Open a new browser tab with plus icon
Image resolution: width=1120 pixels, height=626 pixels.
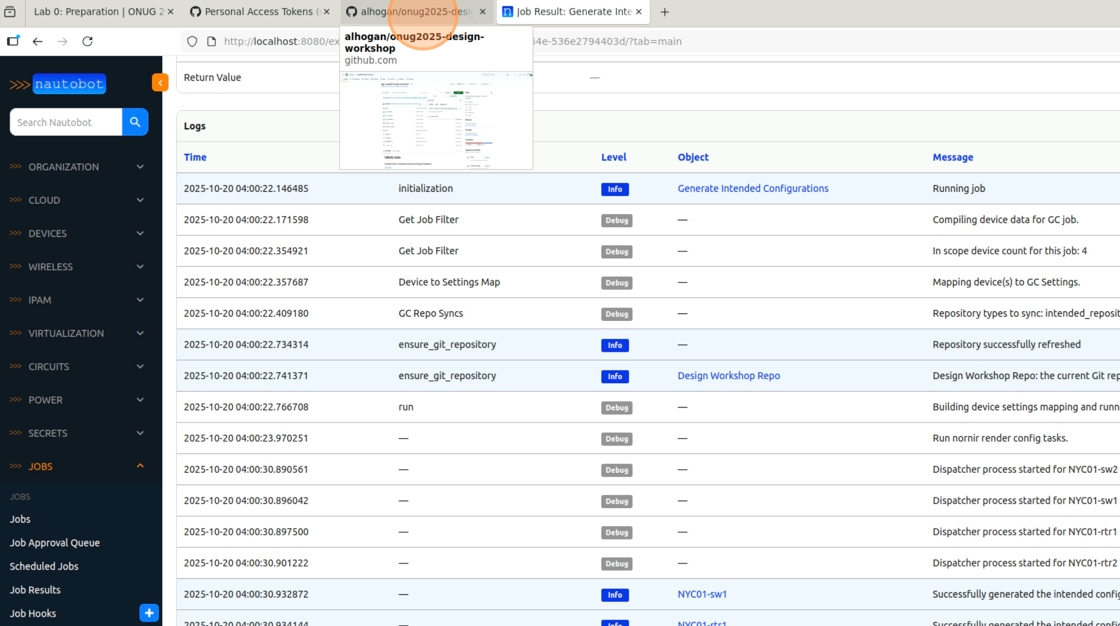tap(665, 12)
